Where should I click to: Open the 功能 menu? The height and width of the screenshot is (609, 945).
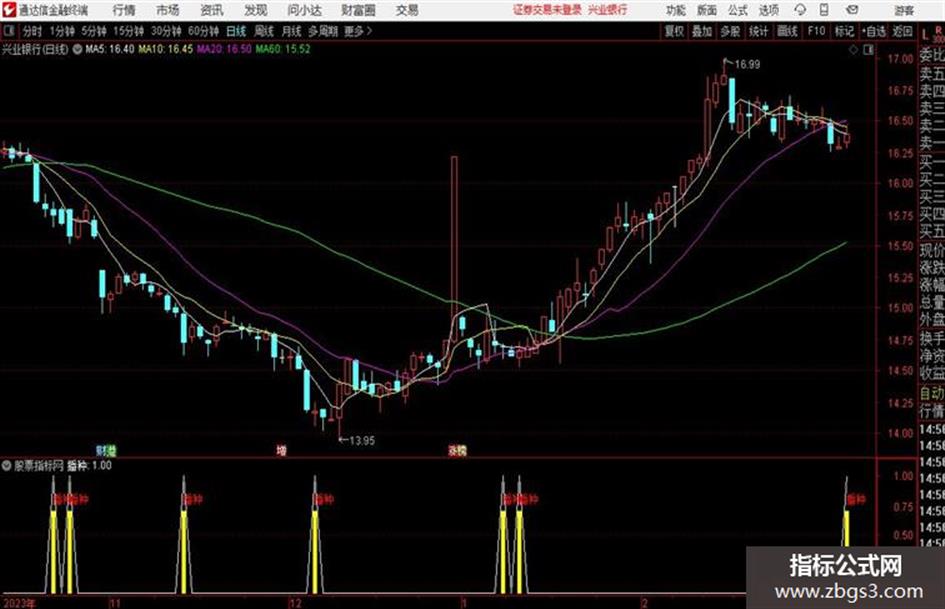tap(676, 10)
